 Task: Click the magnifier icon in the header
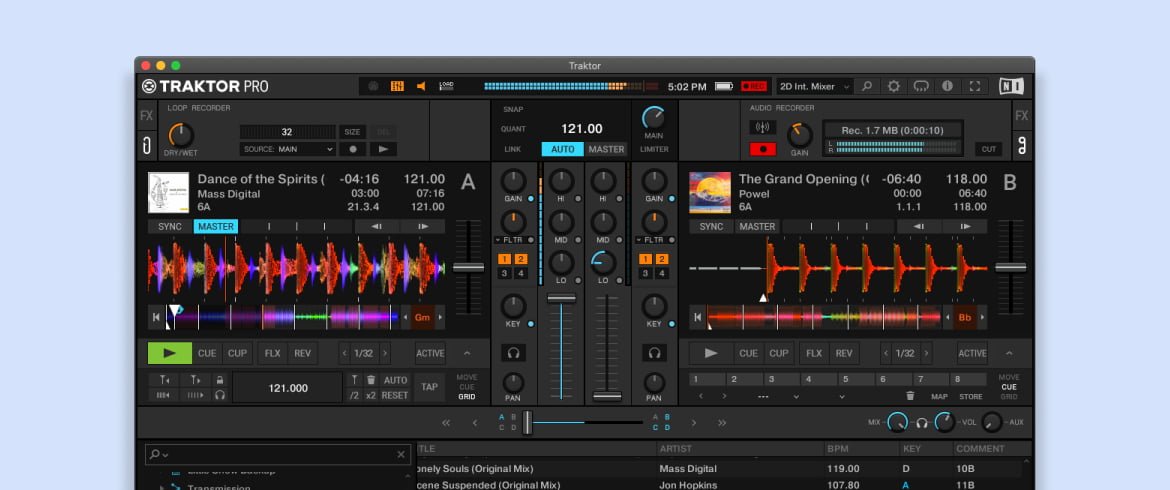(x=867, y=87)
